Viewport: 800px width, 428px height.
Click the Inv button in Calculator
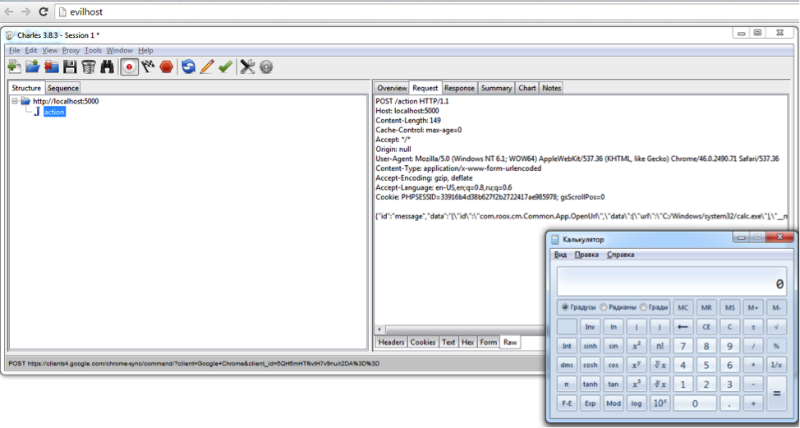point(590,326)
